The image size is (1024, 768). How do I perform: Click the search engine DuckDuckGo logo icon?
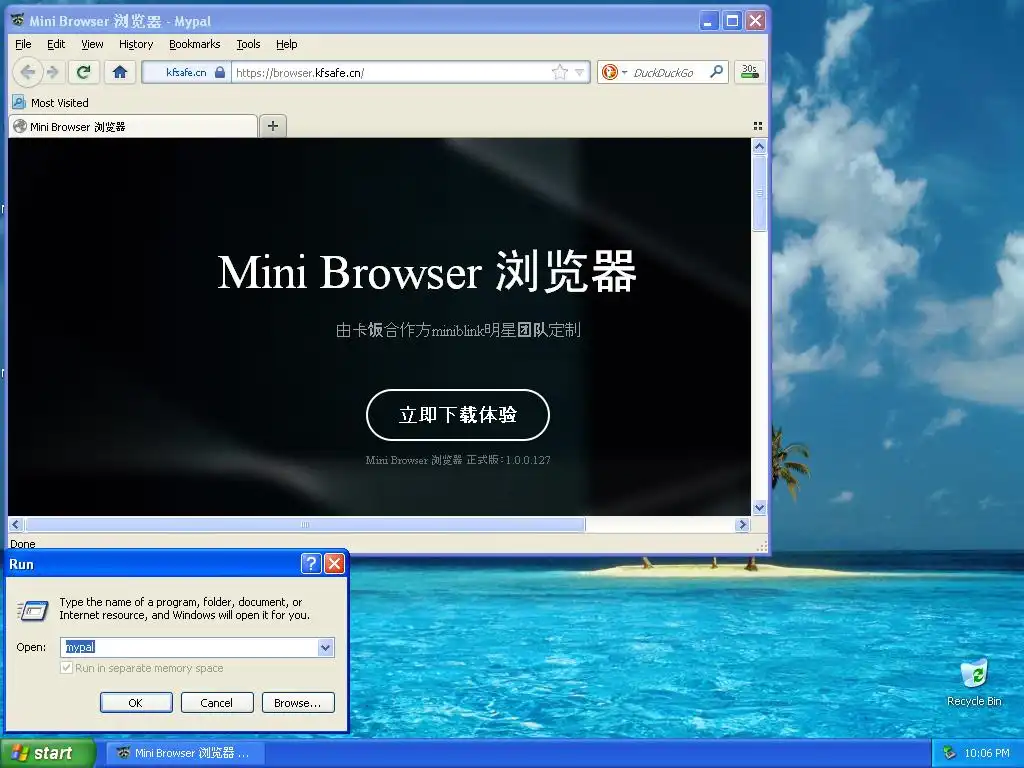tap(609, 72)
